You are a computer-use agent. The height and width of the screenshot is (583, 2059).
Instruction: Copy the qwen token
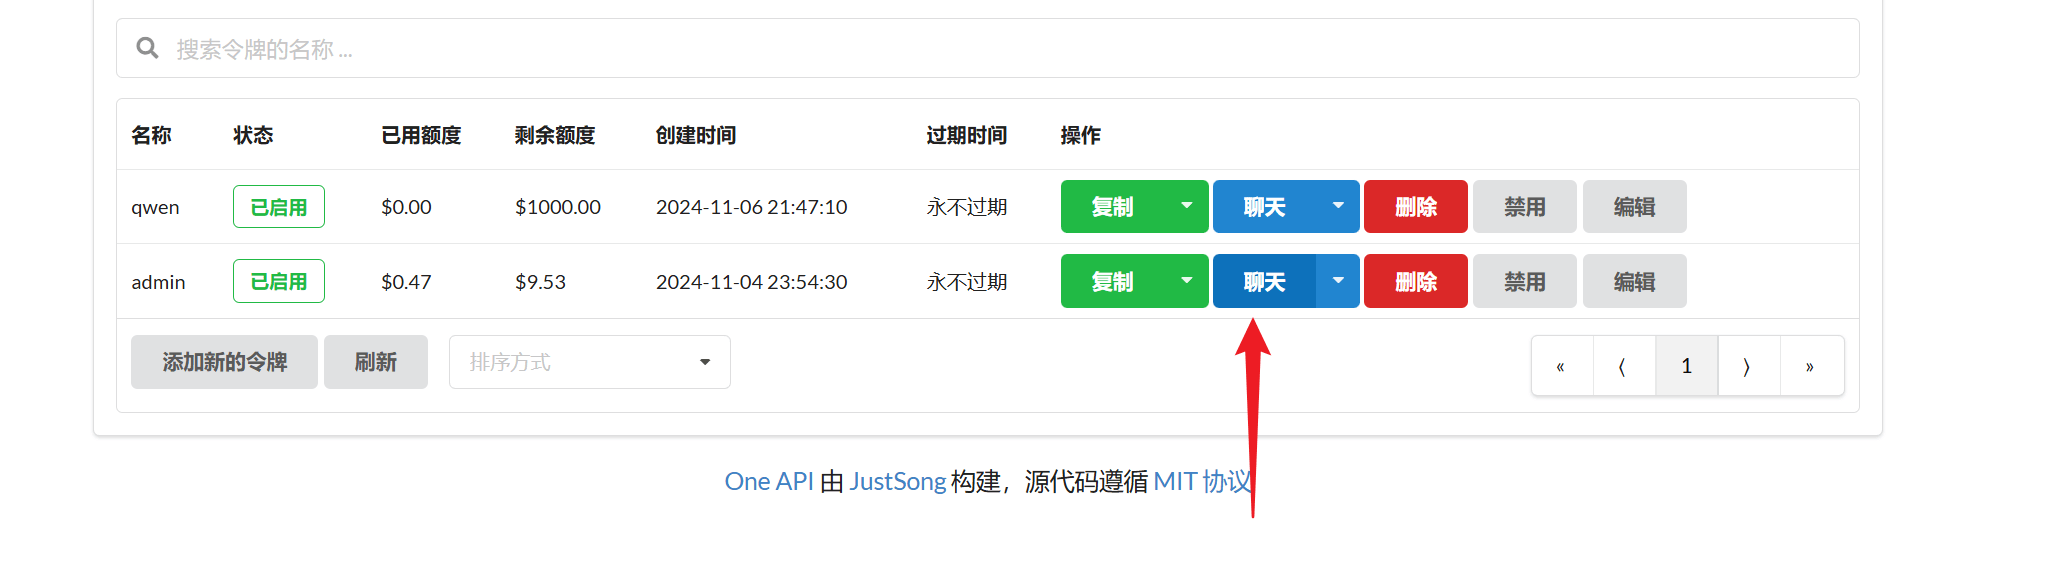tap(1112, 207)
